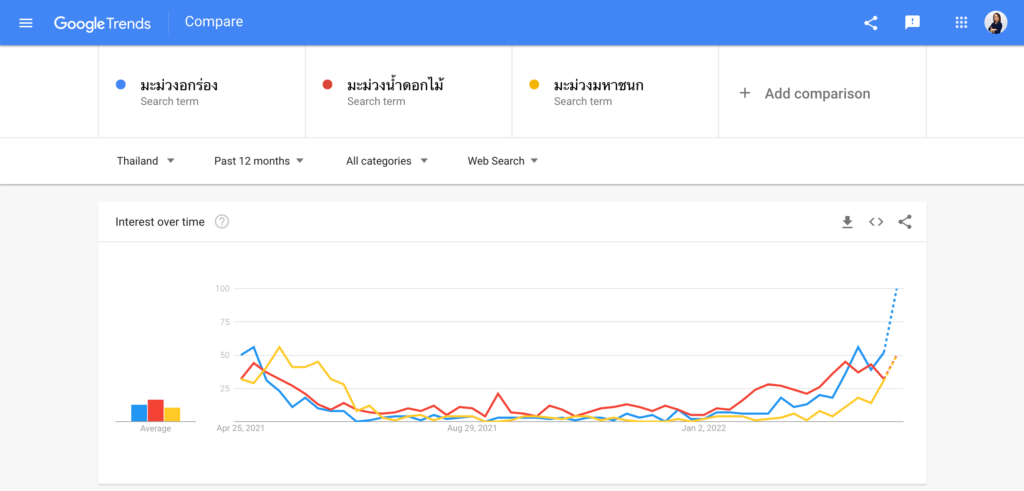This screenshot has height=491, width=1024.
Task: Click the red average bar in the chart
Action: pyautogui.click(x=155, y=411)
